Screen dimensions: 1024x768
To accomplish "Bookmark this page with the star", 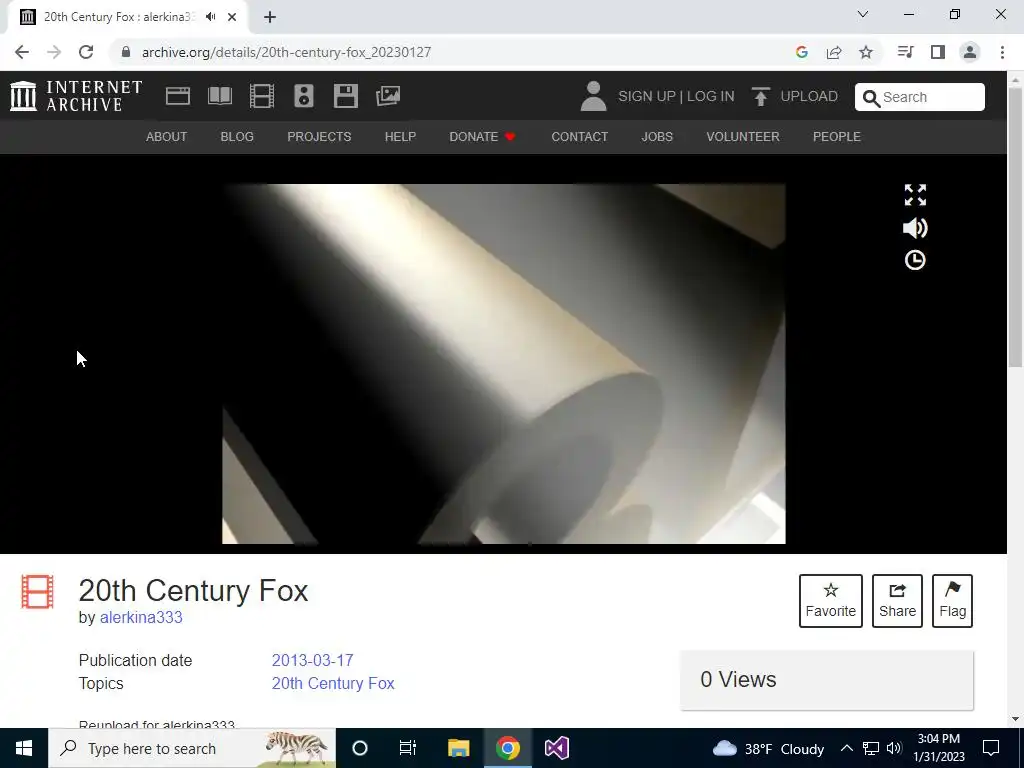I will point(866,52).
